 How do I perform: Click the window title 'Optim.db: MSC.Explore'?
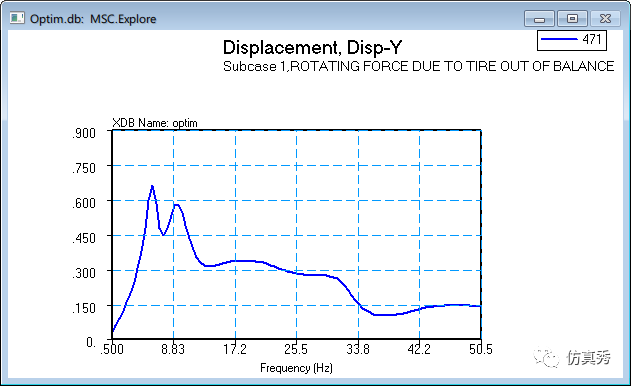[93, 19]
